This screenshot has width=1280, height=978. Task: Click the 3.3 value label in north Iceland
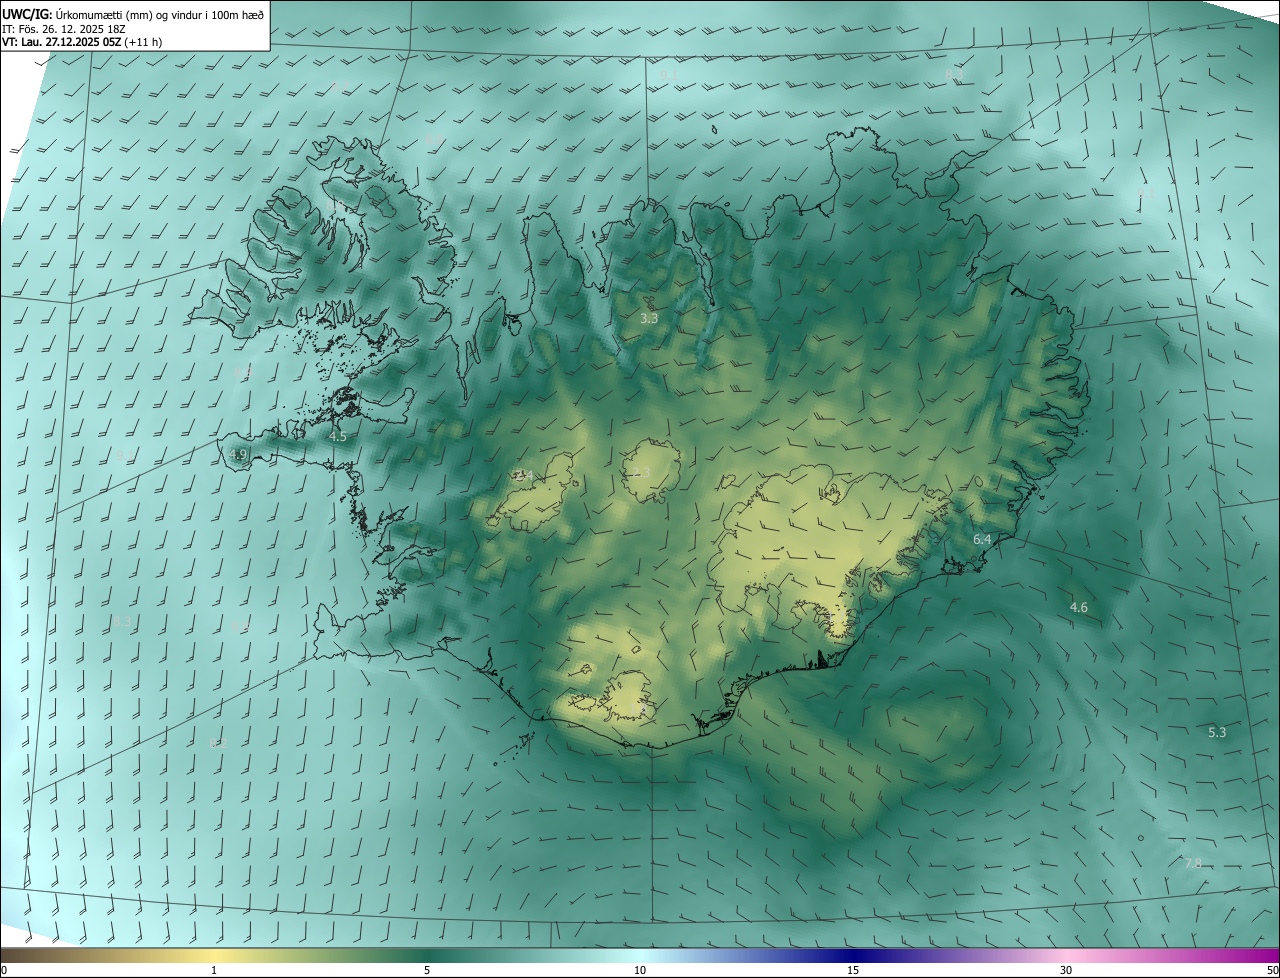[649, 318]
